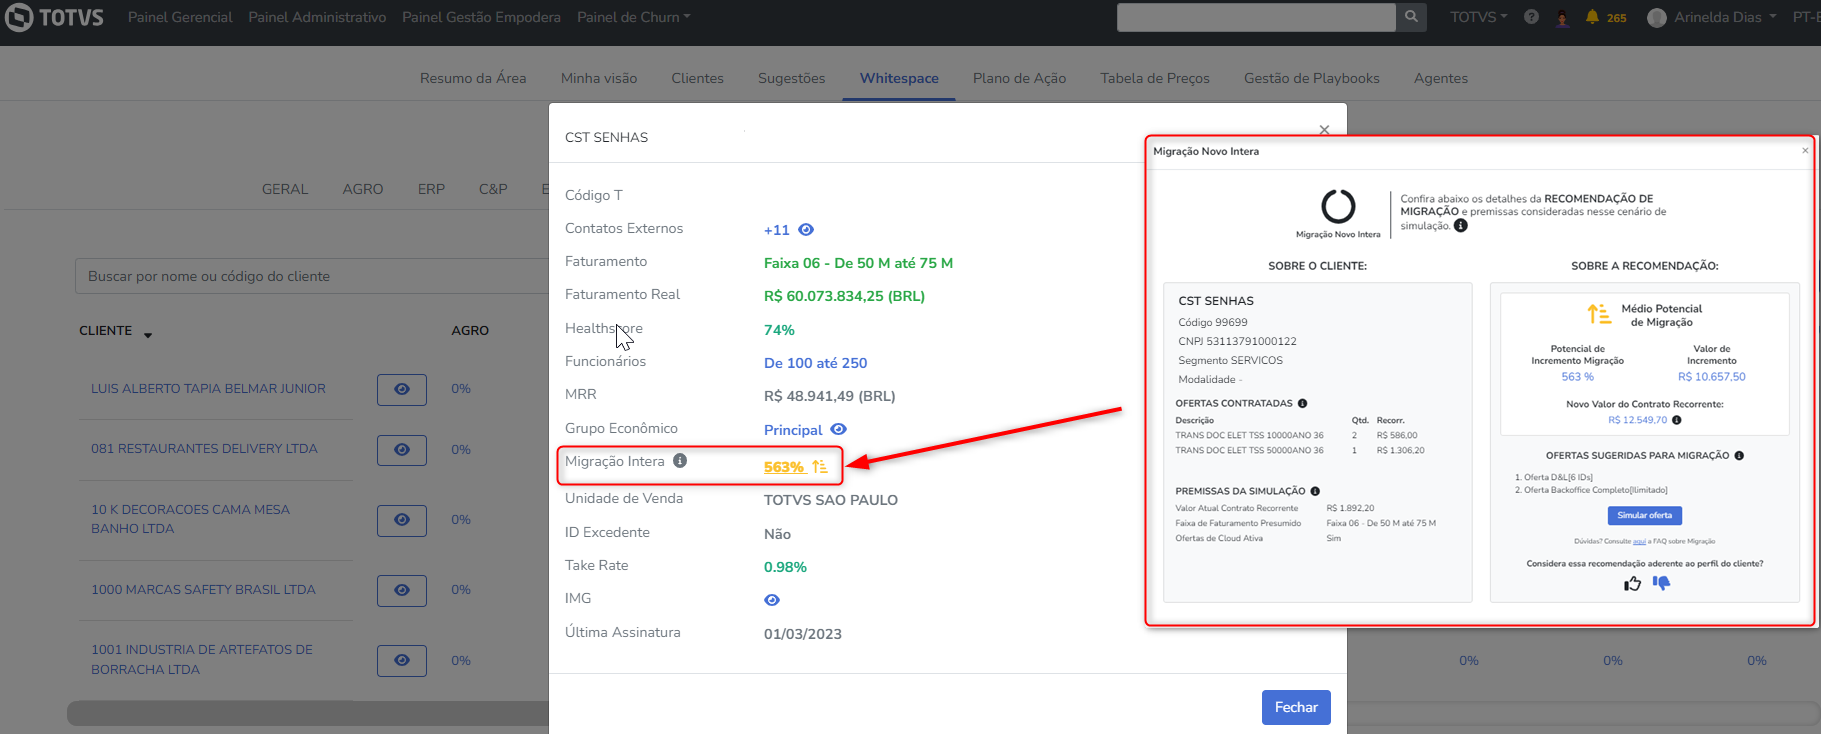
Task: Expand the Painel de Churn dropdown
Action: pyautogui.click(x=633, y=17)
